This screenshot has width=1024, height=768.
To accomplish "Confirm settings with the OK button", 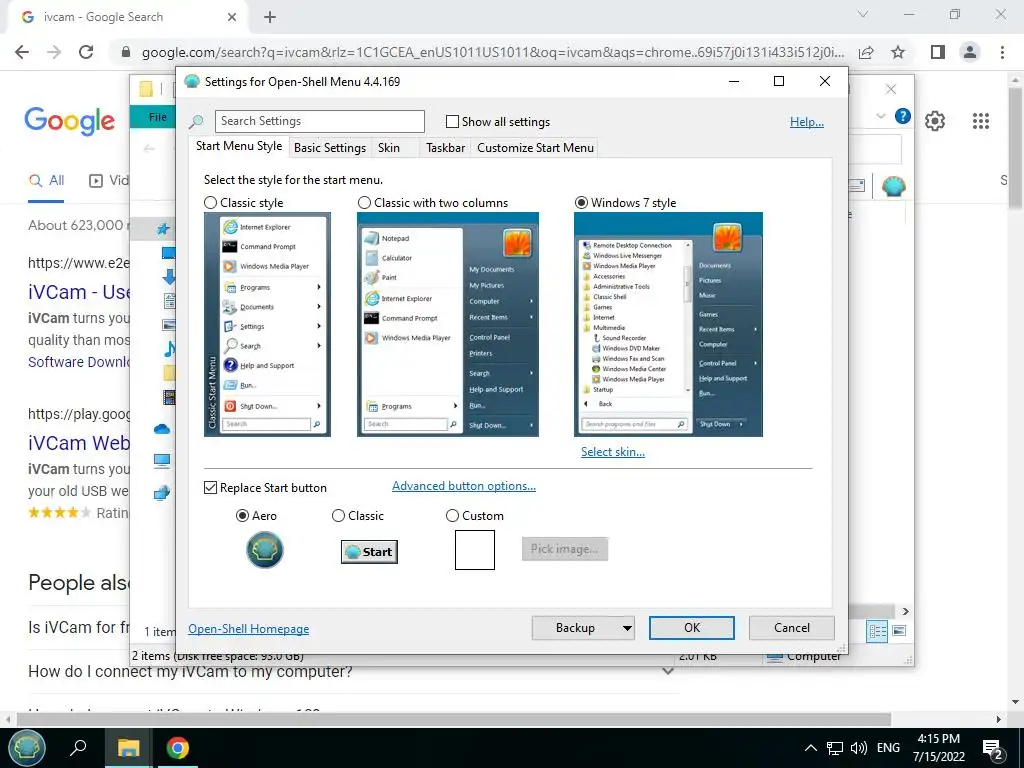I will 692,628.
